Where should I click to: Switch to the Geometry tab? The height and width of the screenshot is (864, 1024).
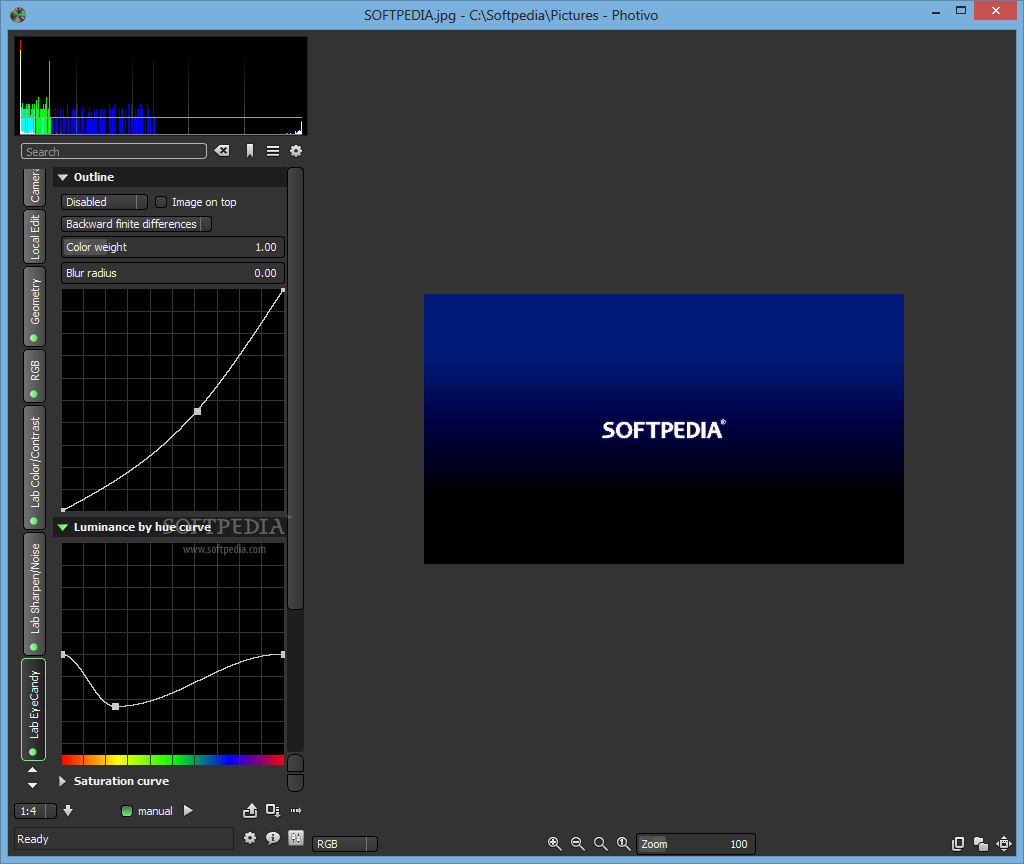(35, 306)
